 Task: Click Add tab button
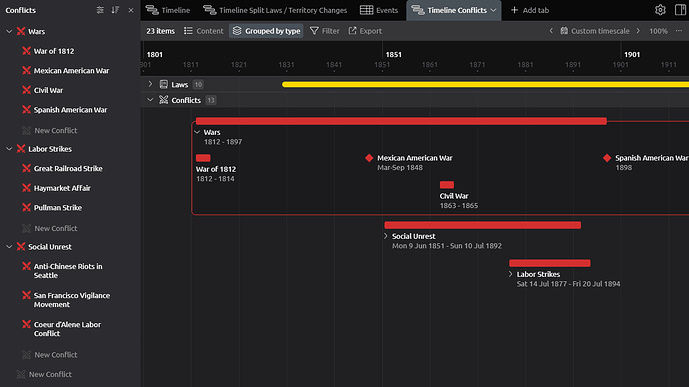[x=530, y=10]
